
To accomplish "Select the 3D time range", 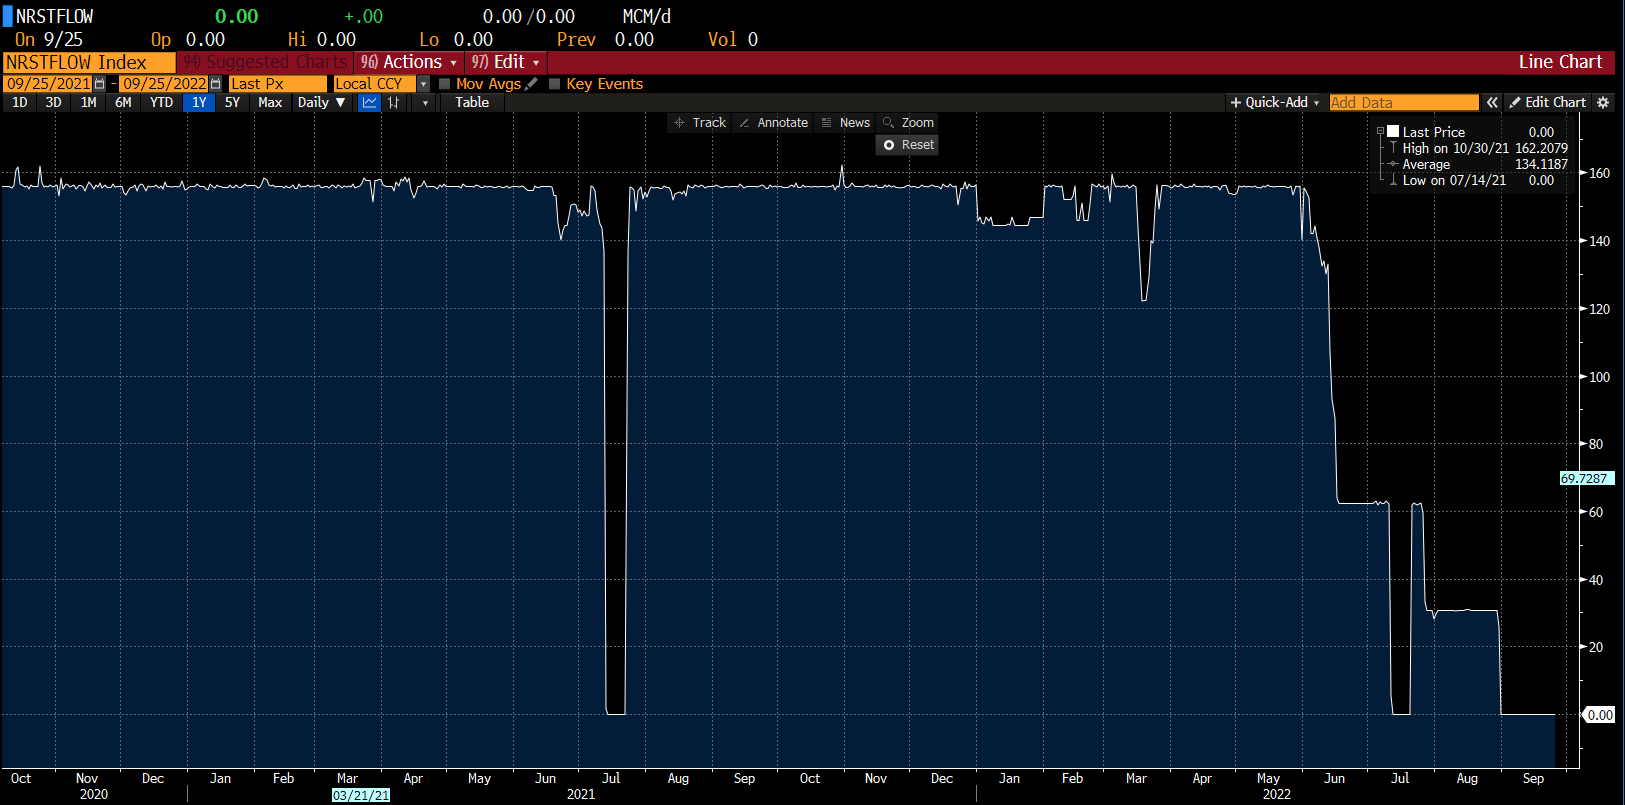I will pyautogui.click(x=54, y=103).
